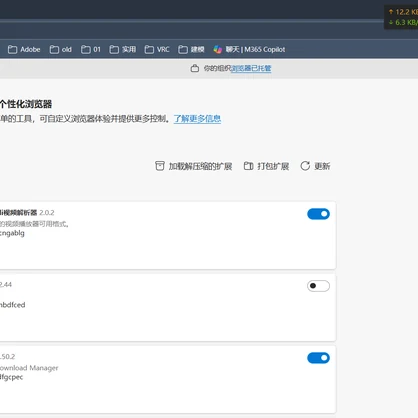Screen dimensions: 418x418
Task: Disable the 视频解析器 2.0.2 extension toggle
Action: coord(318,214)
